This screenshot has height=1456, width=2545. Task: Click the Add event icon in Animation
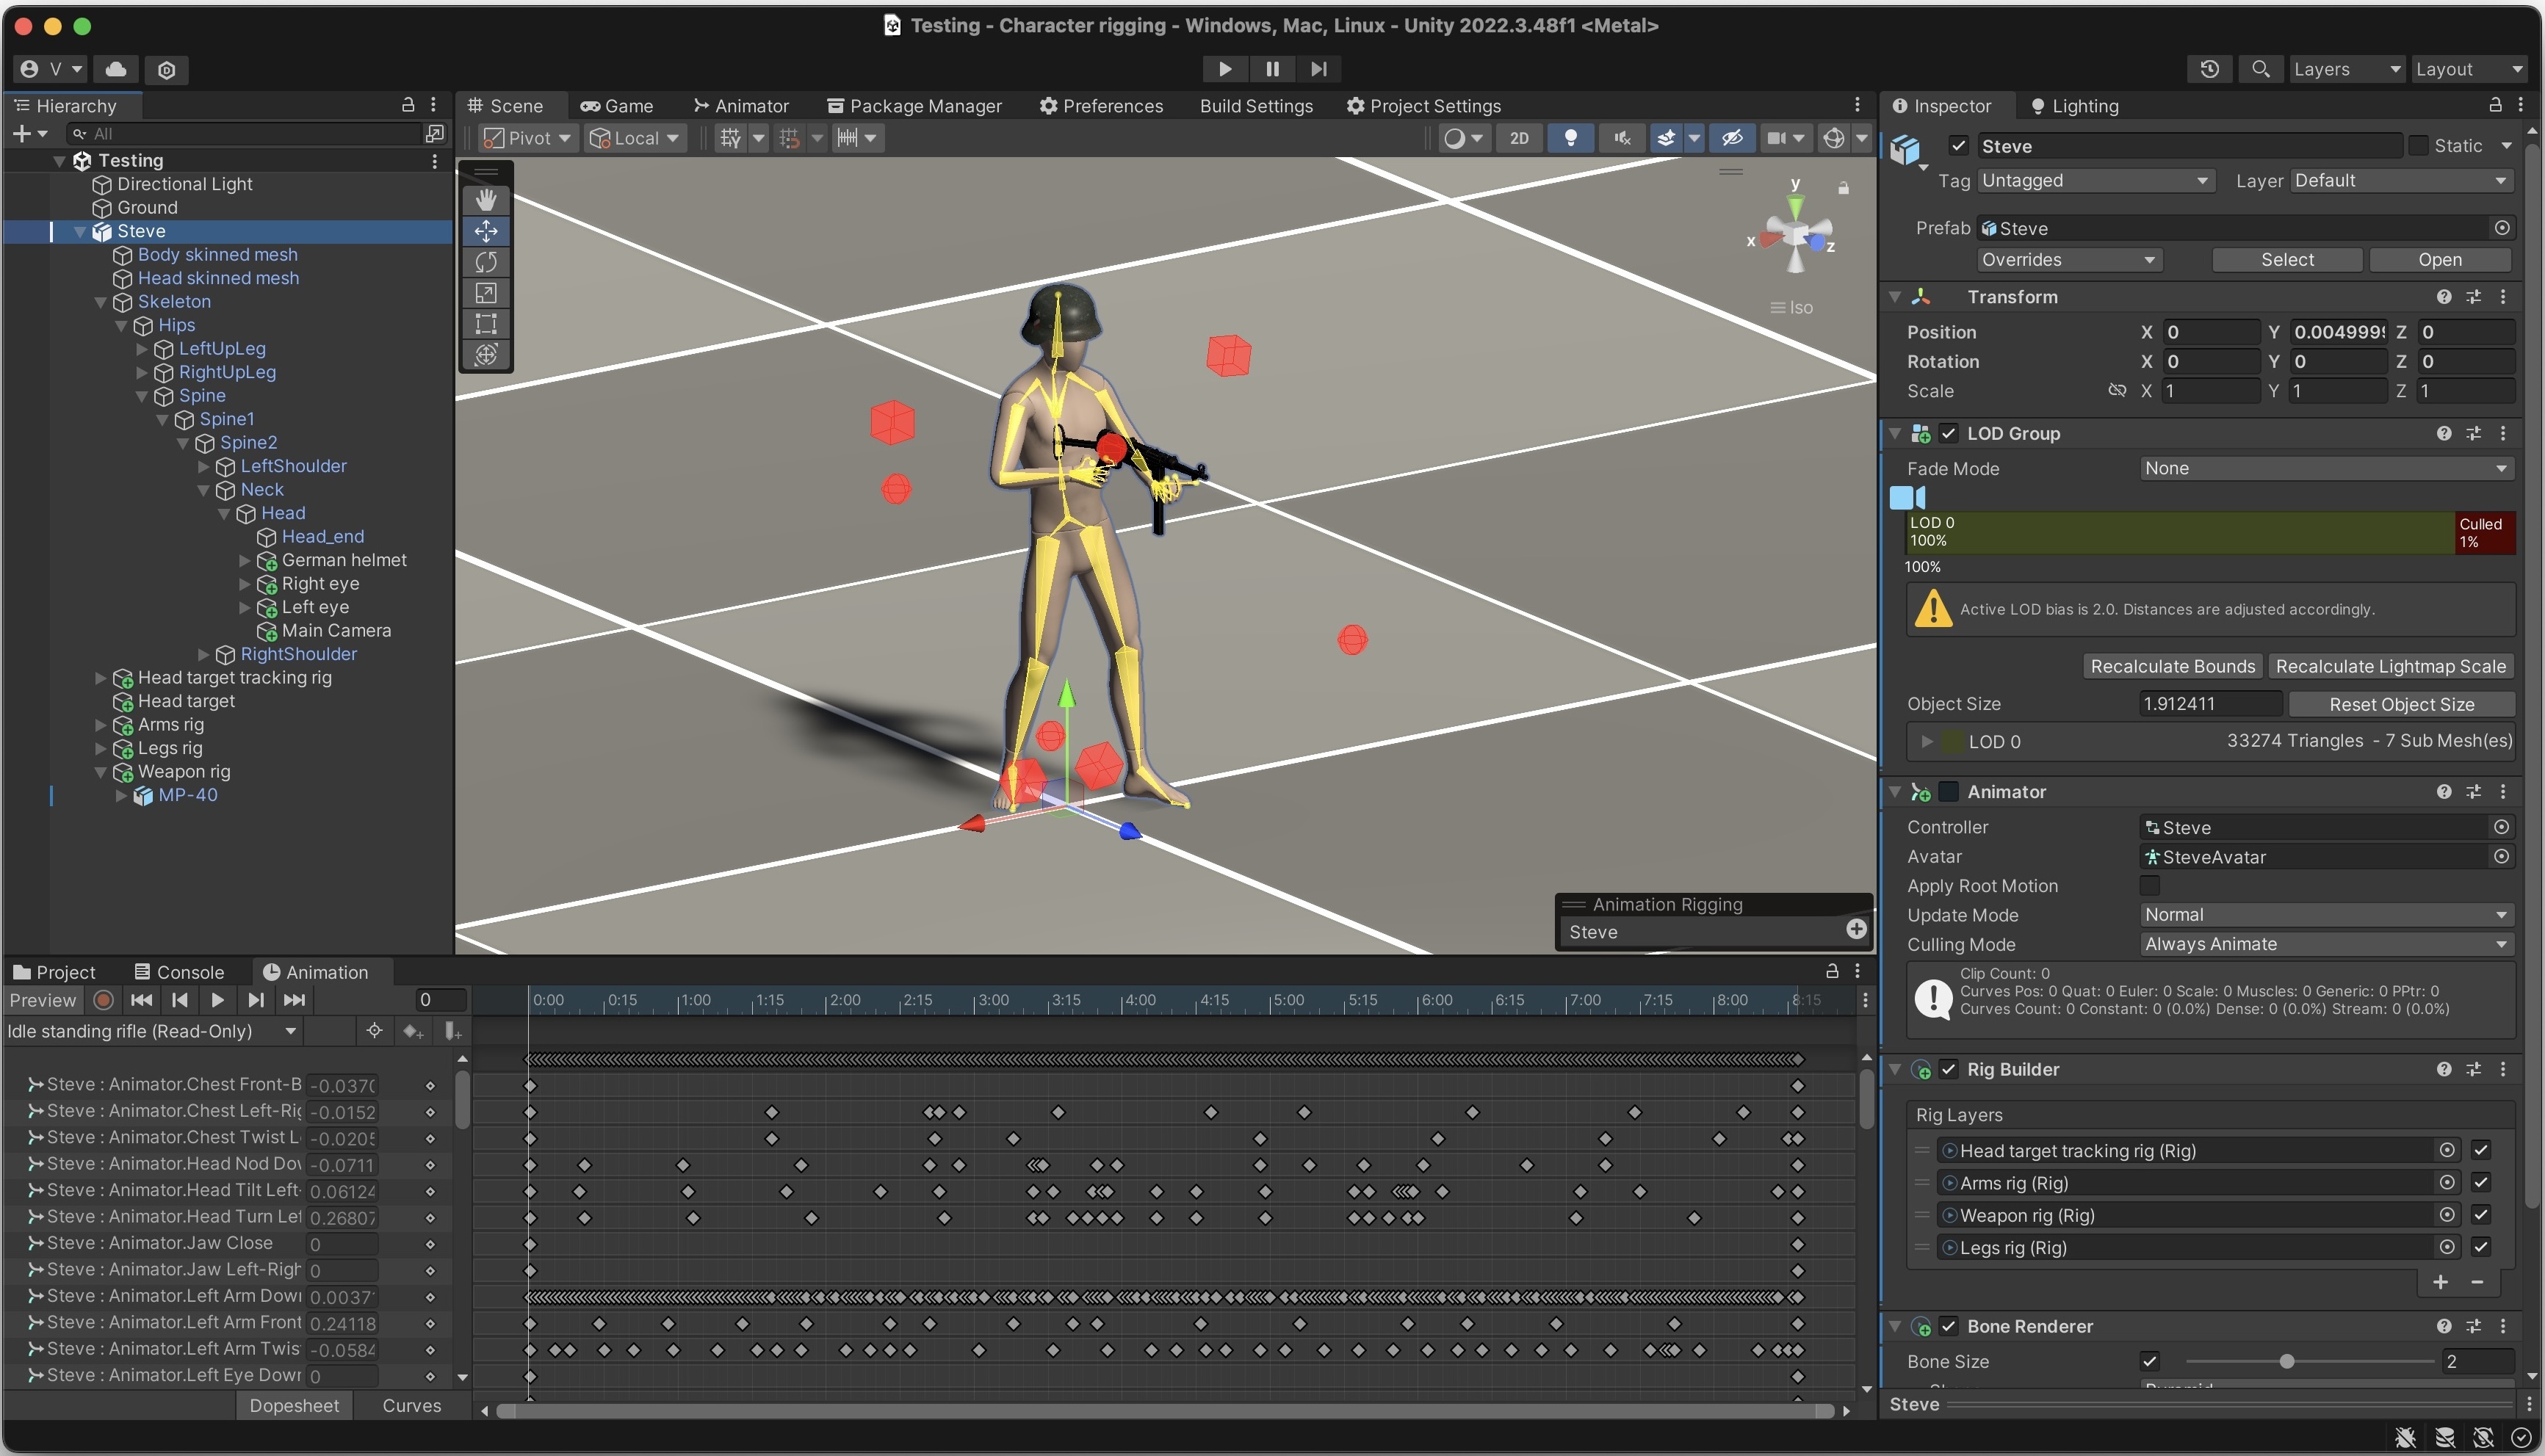tap(452, 1031)
